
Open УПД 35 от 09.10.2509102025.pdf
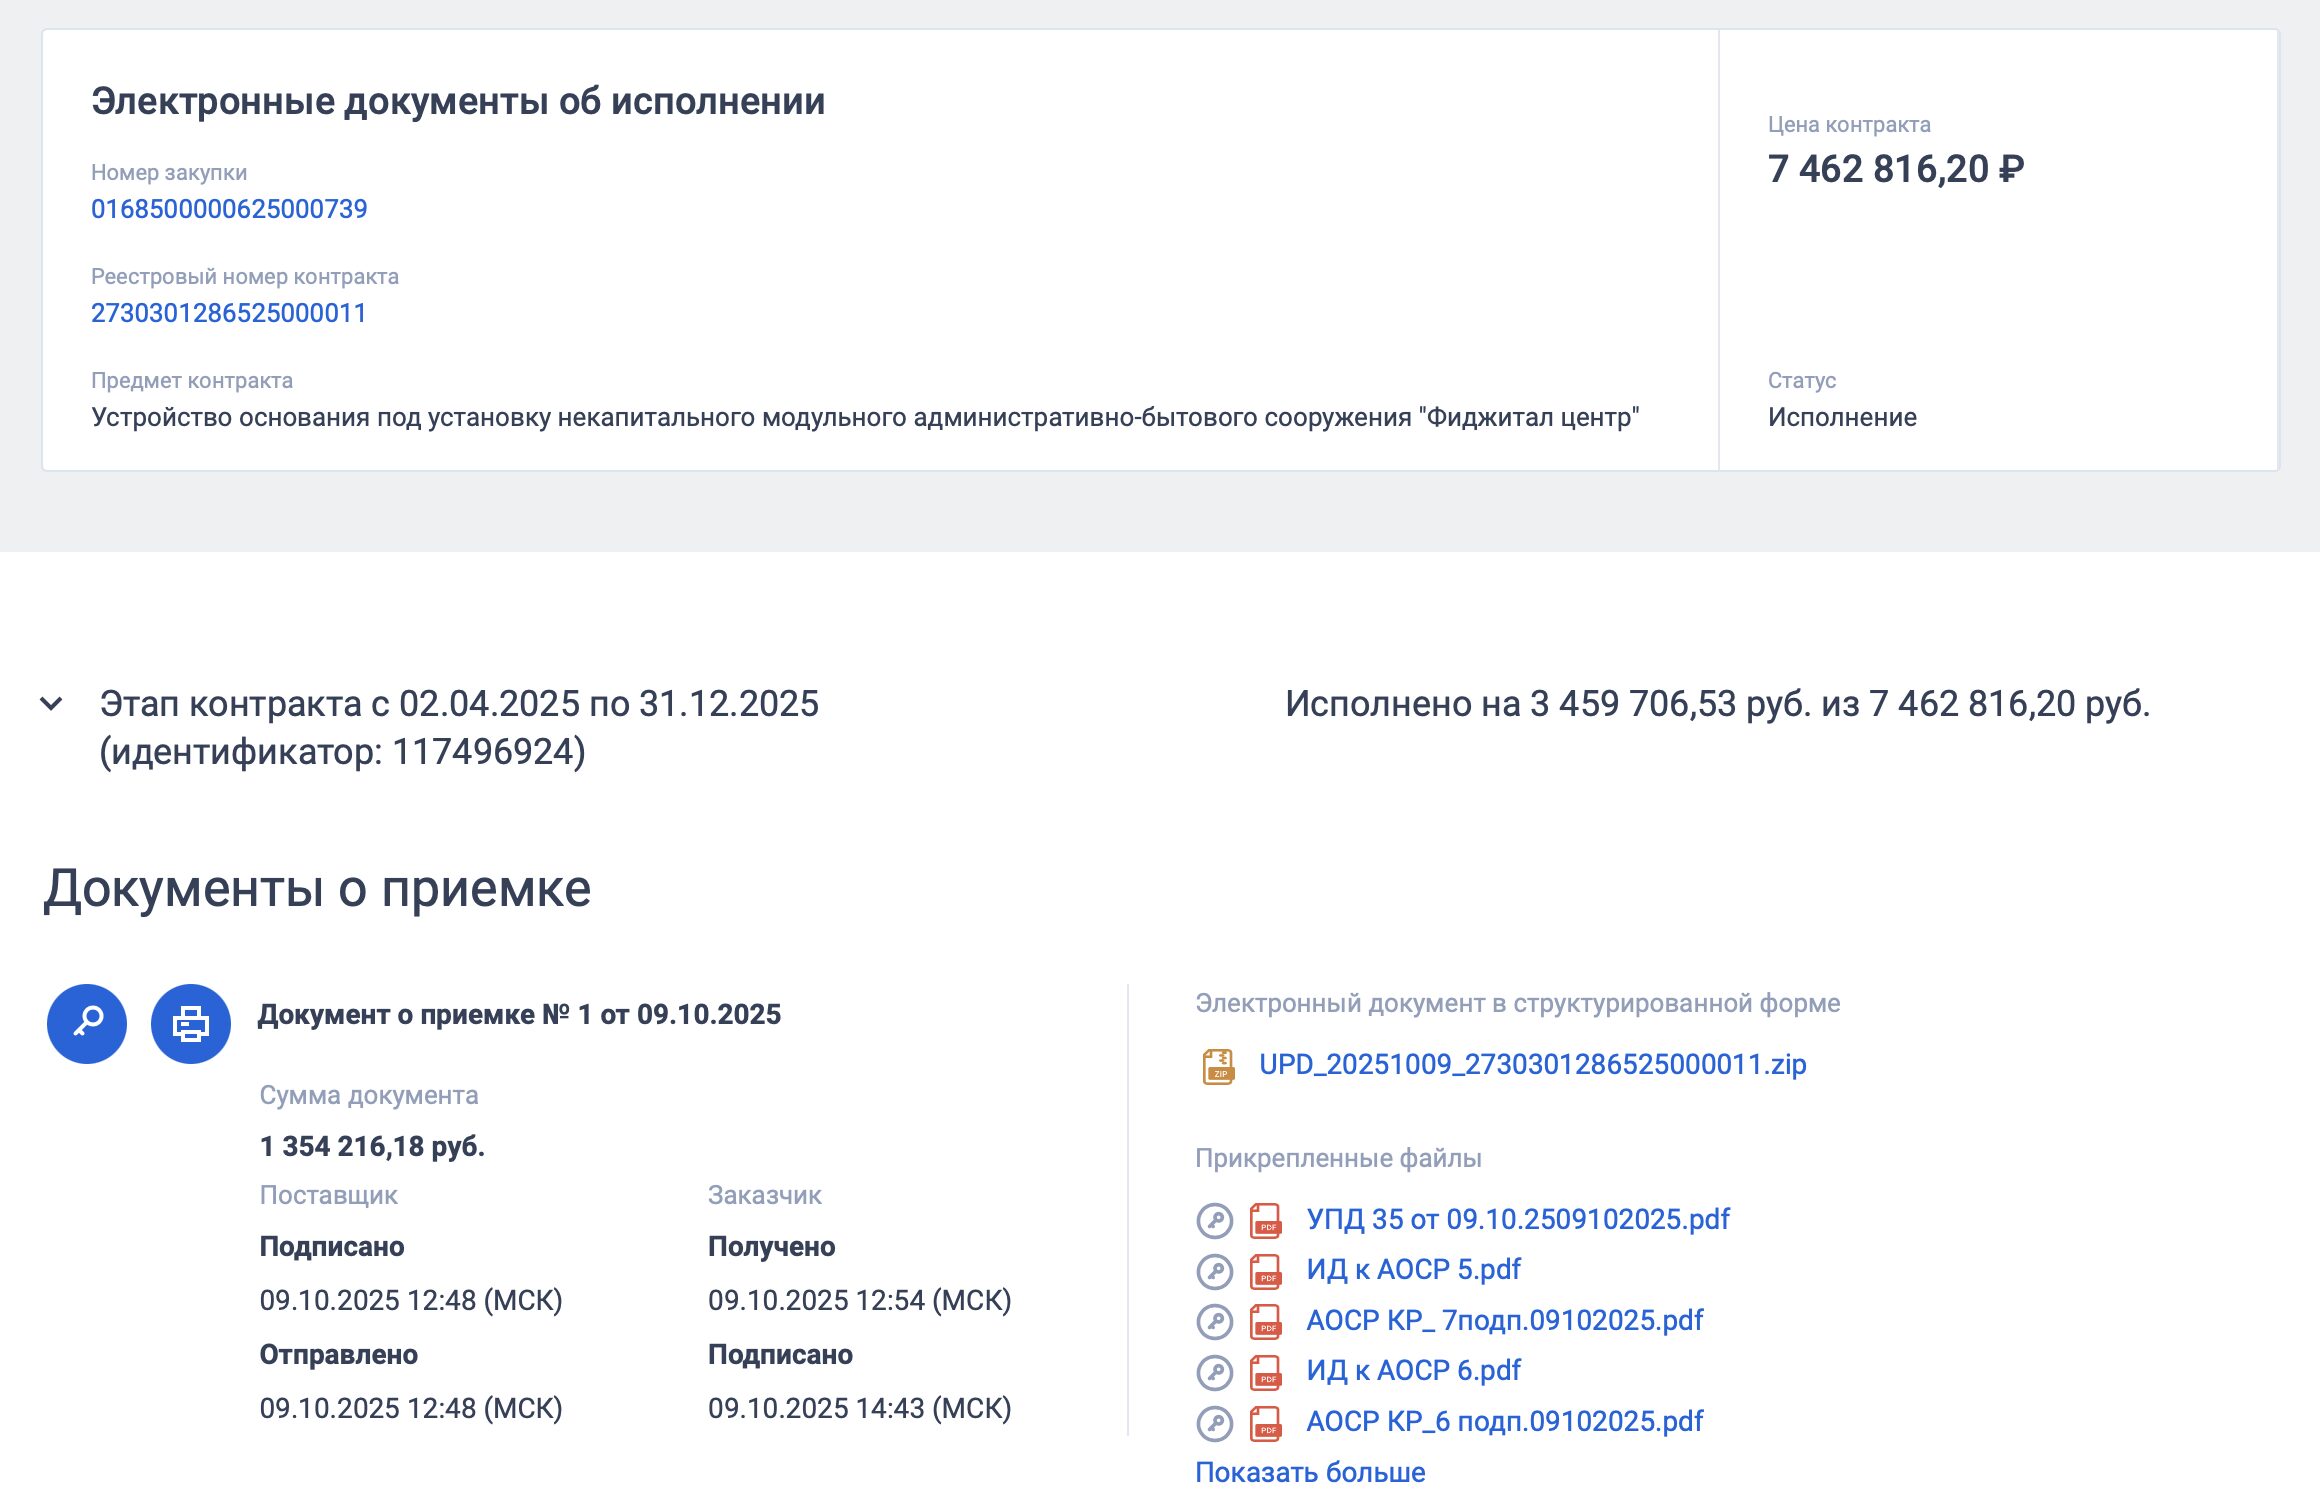(x=1518, y=1219)
